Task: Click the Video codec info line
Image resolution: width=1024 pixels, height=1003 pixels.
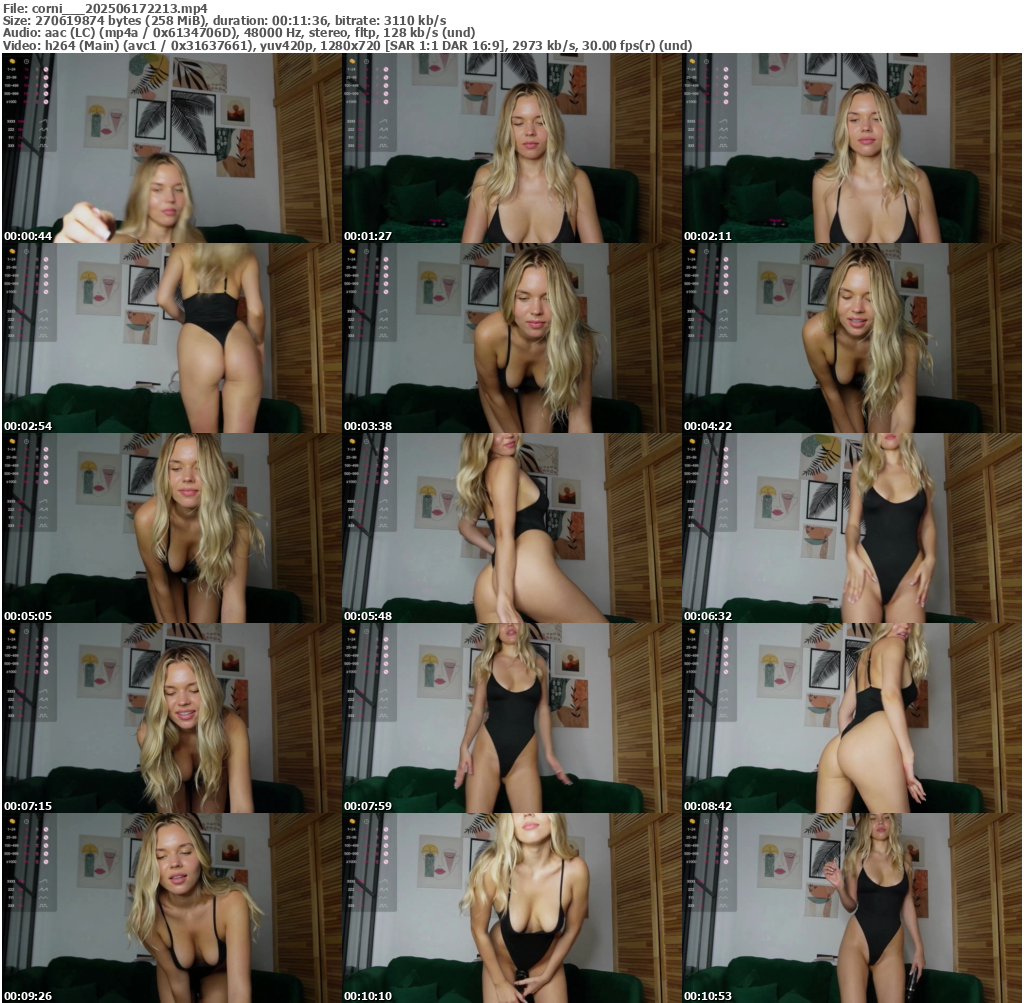Action: tap(347, 46)
